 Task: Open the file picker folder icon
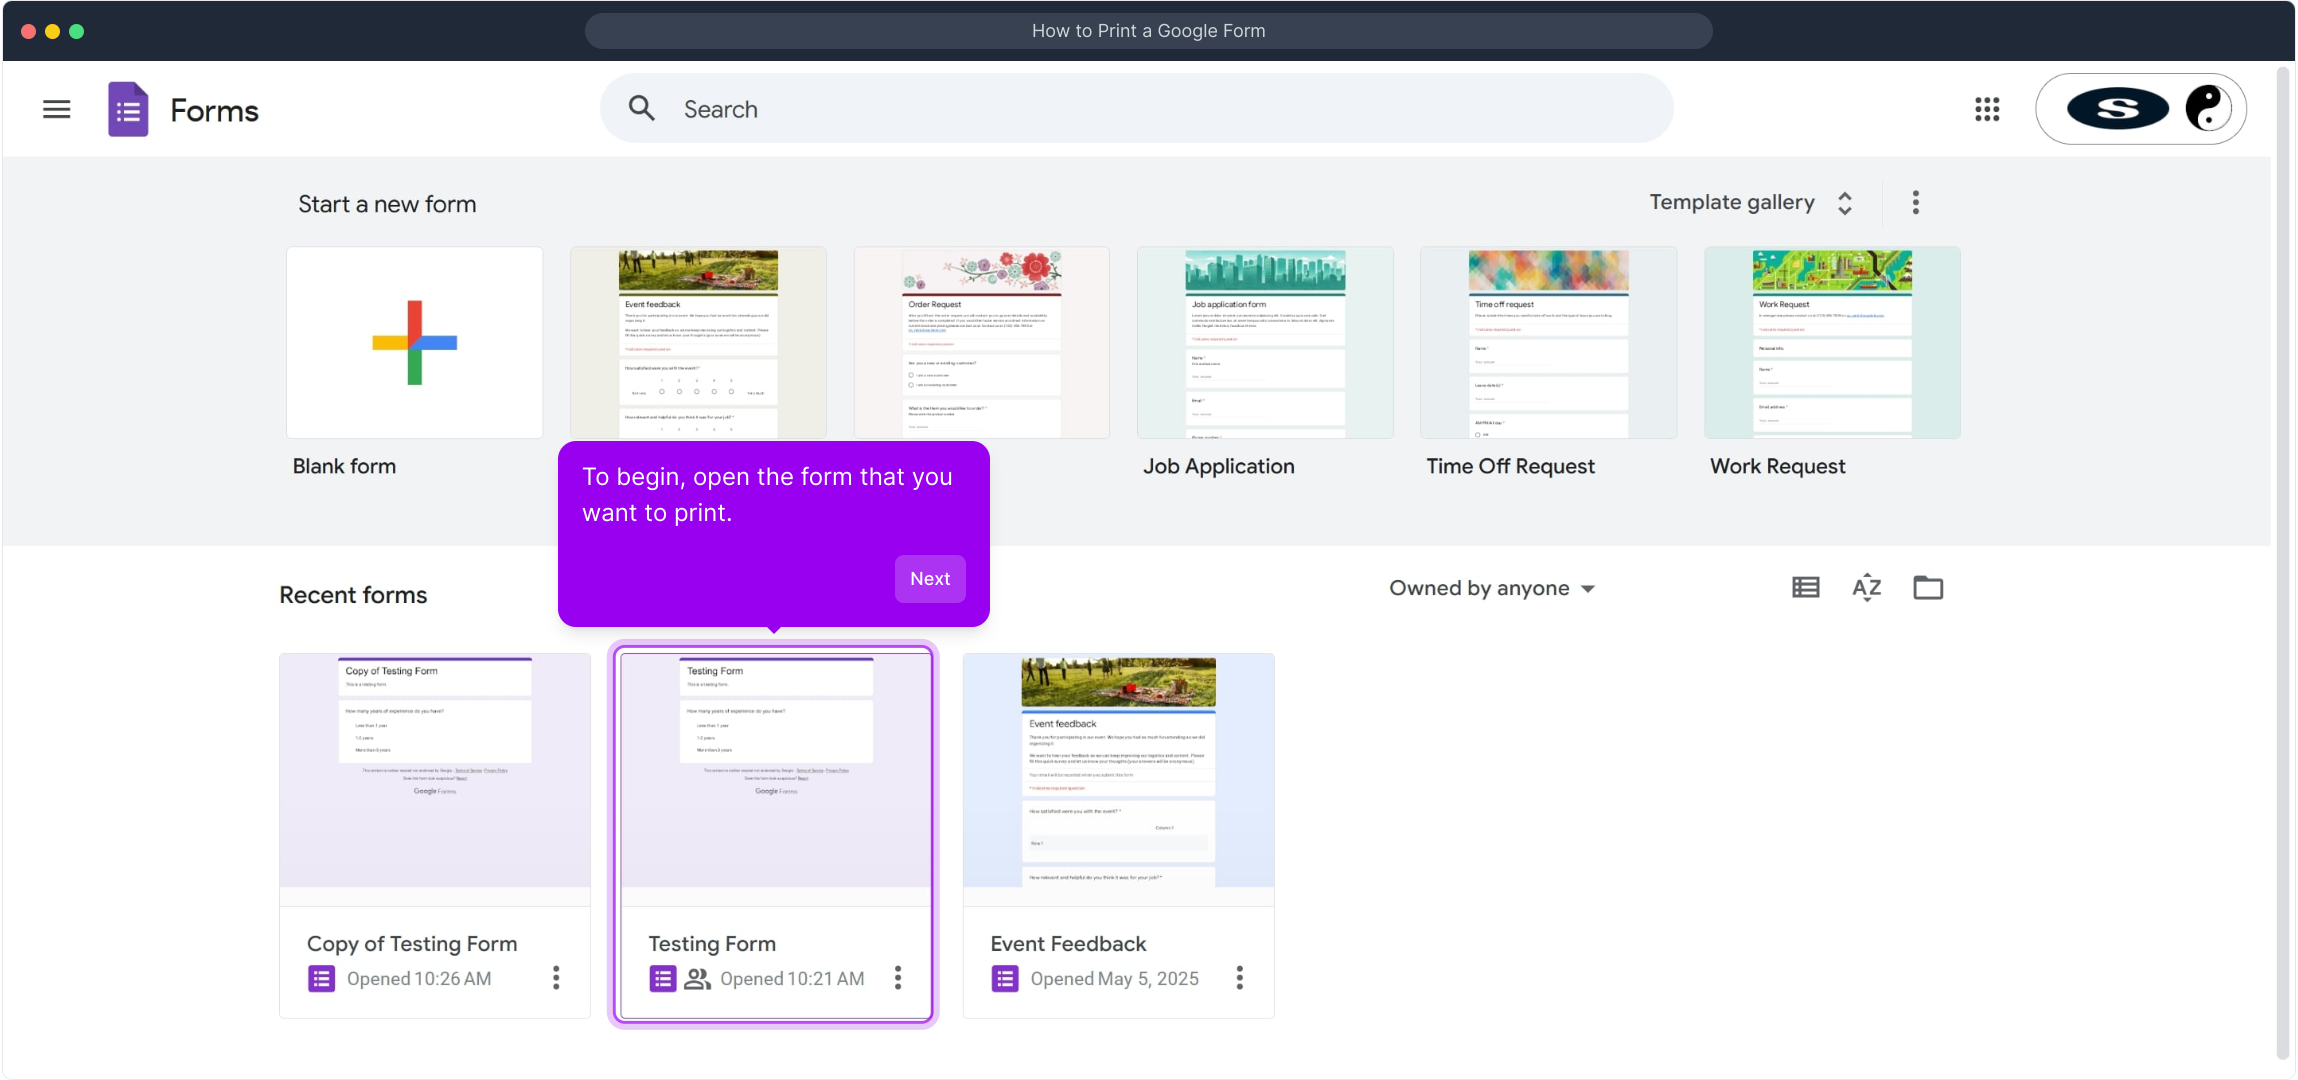pyautogui.click(x=1928, y=587)
